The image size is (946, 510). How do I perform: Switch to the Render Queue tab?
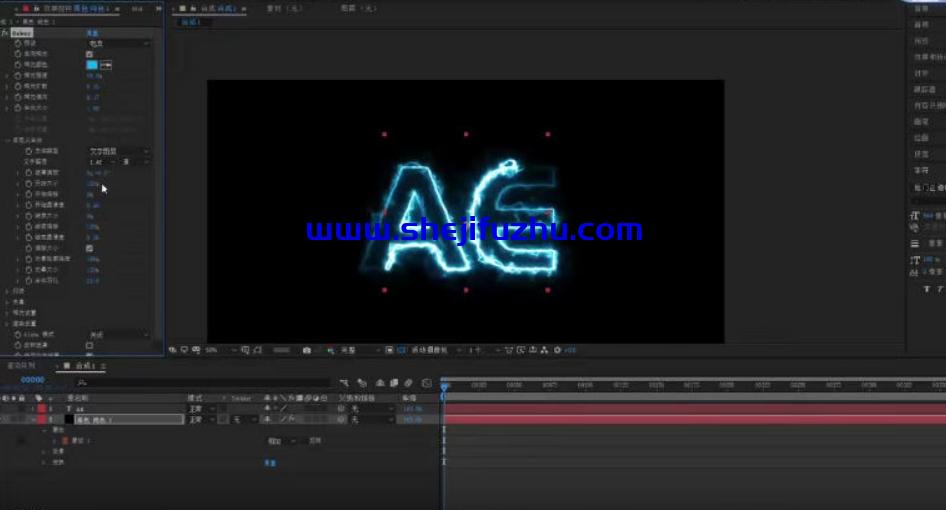pos(21,366)
